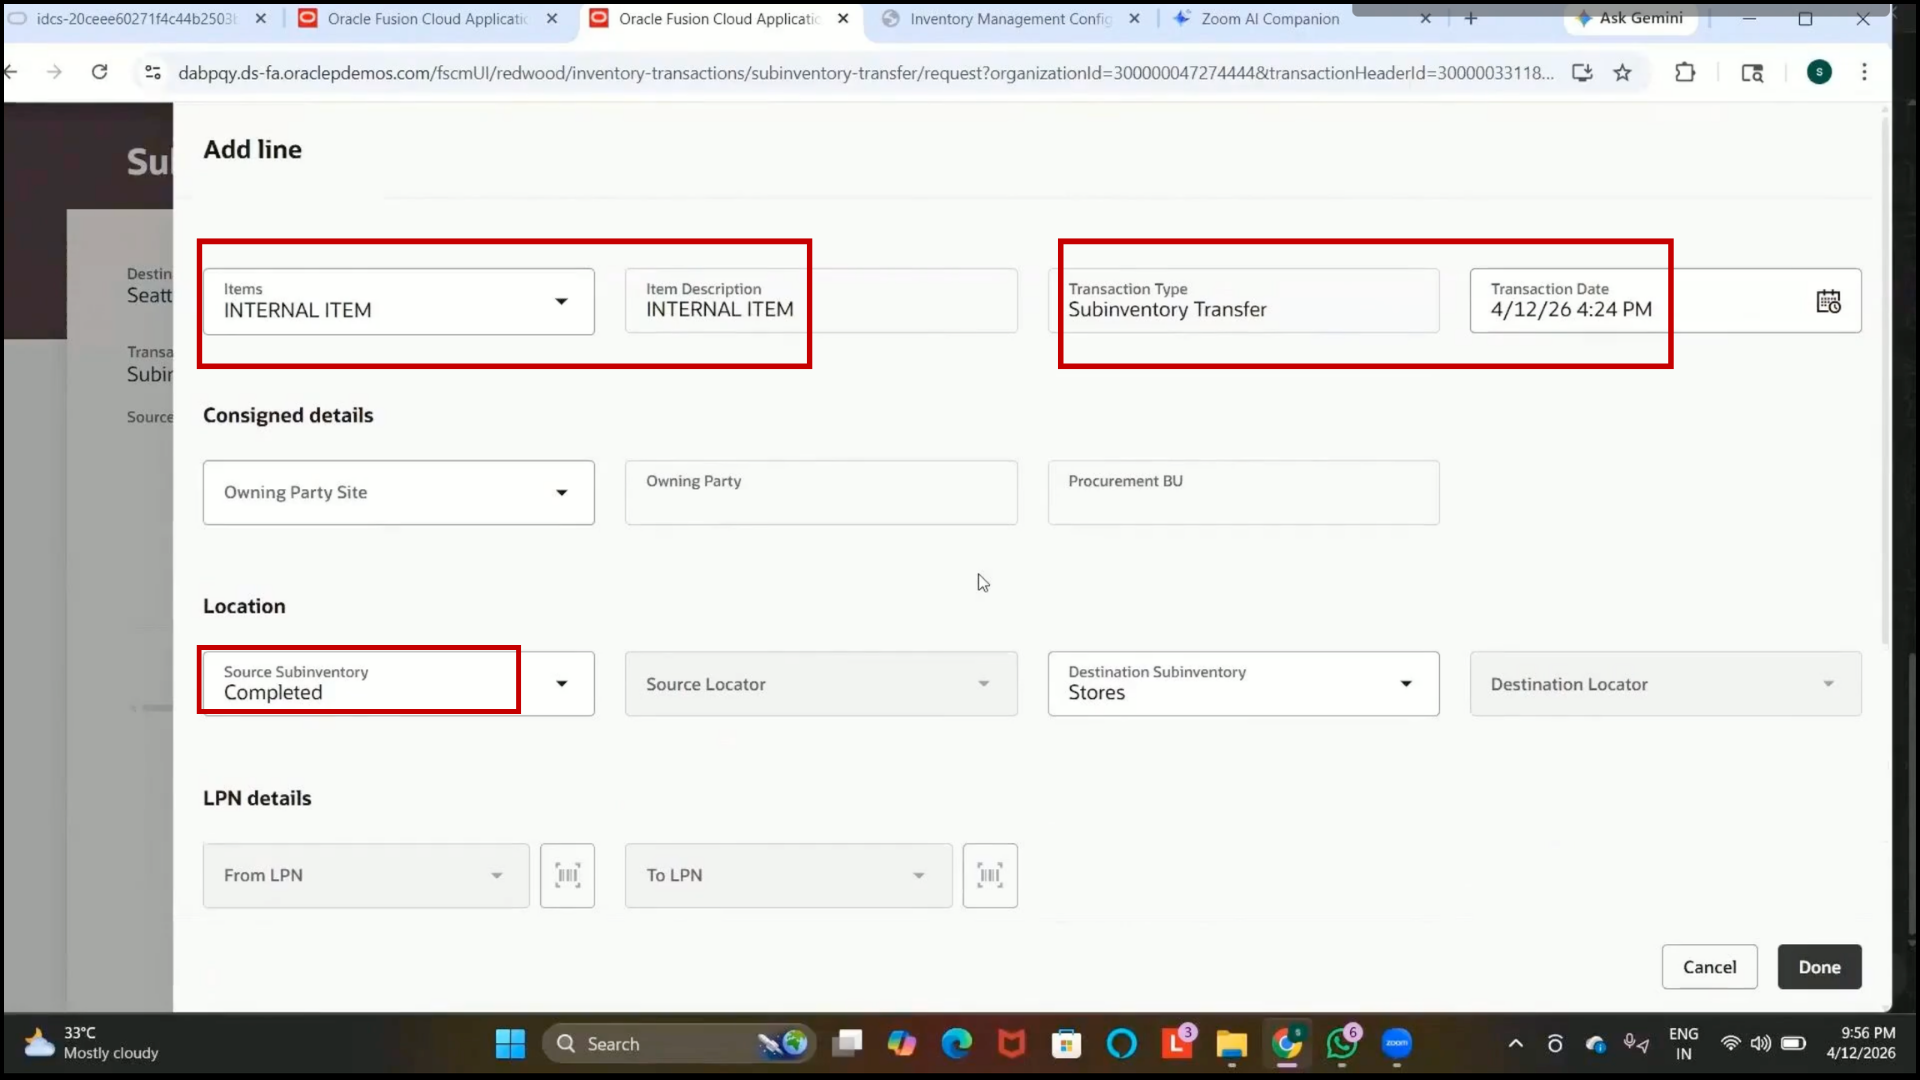Click the browser address bar URL
Image resolution: width=1920 pixels, height=1080 pixels.
coord(865,72)
